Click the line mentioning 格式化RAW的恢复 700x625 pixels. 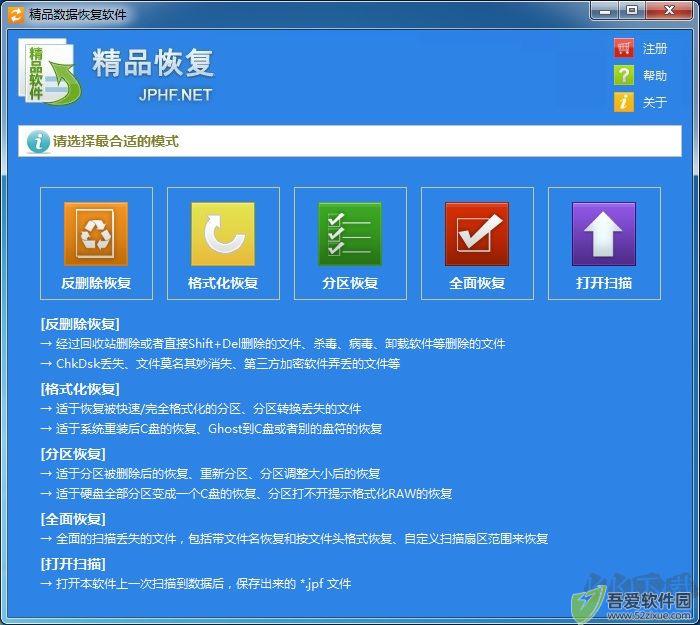pos(246,494)
